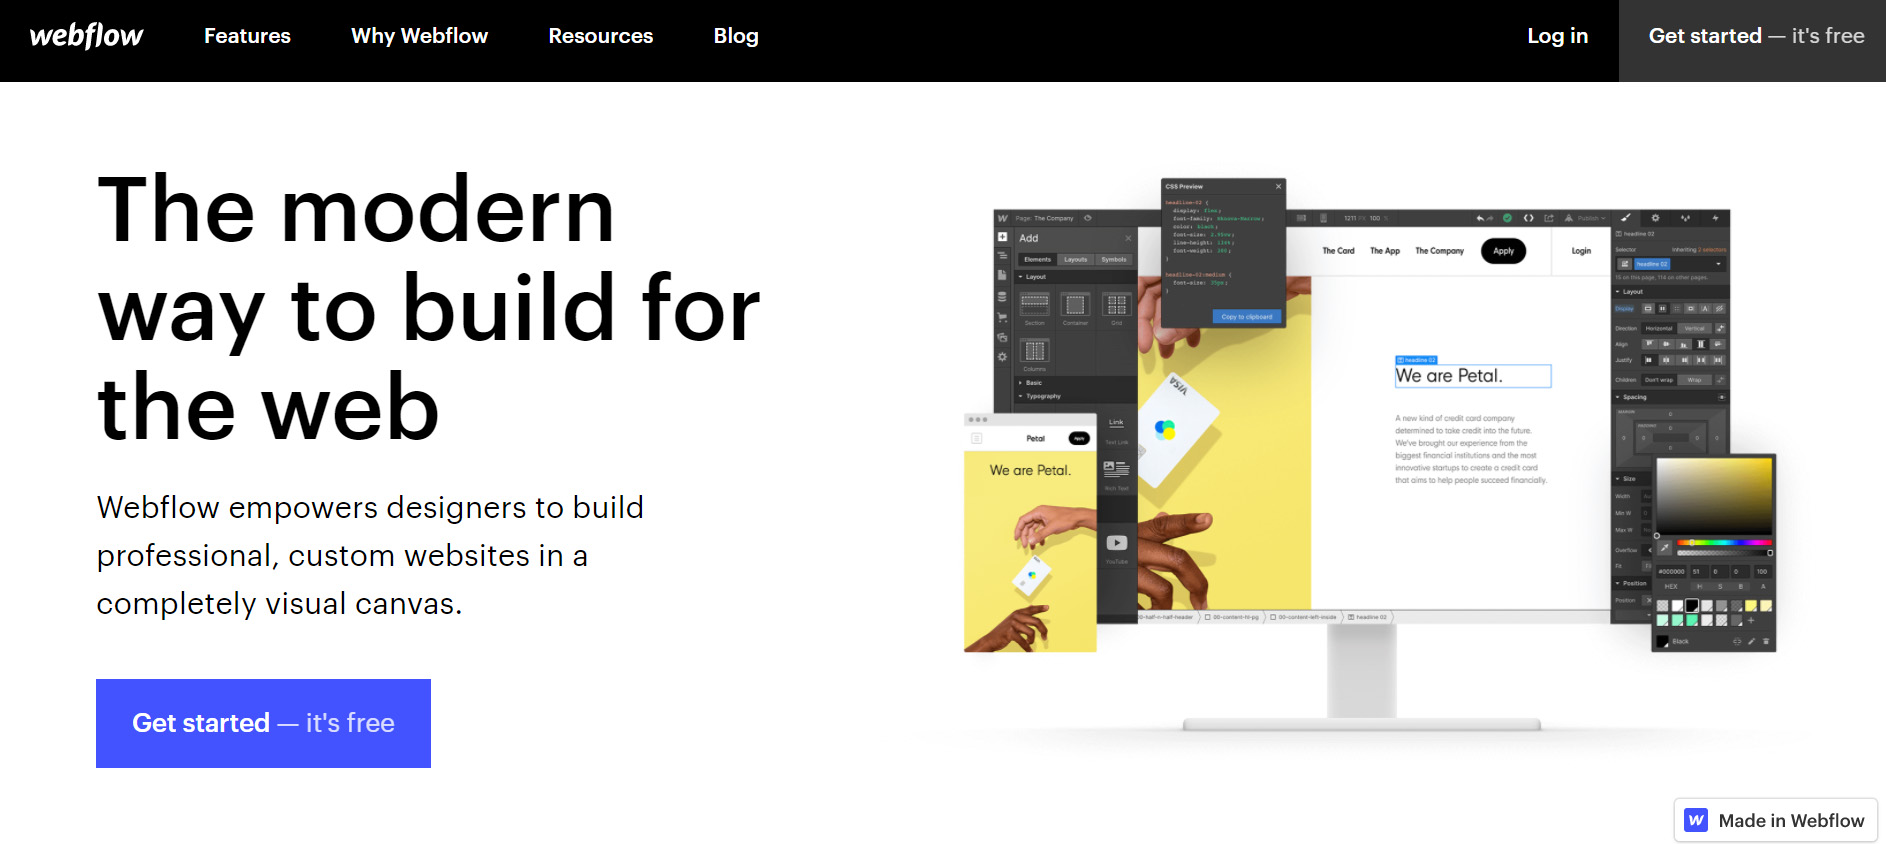Collapse the Position section in Style panel

click(1631, 583)
